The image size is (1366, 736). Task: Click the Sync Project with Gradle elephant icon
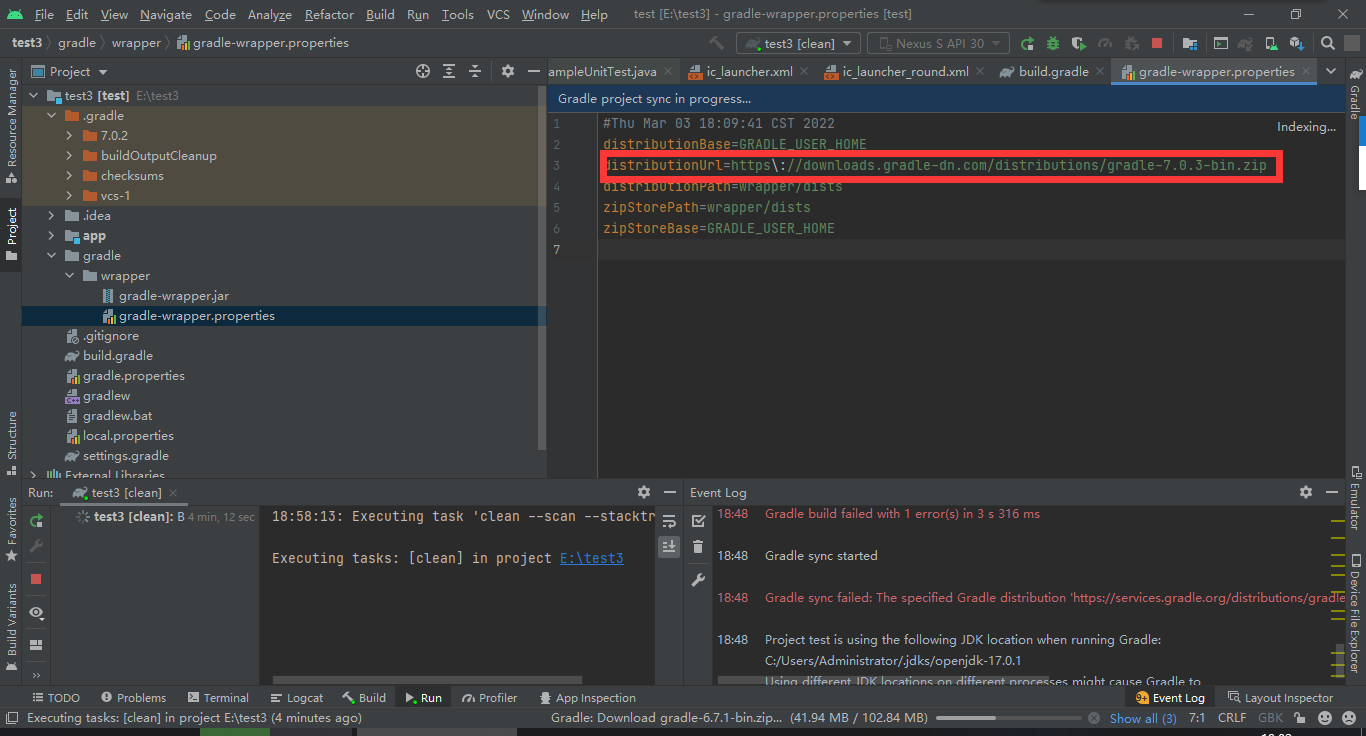point(1246,43)
